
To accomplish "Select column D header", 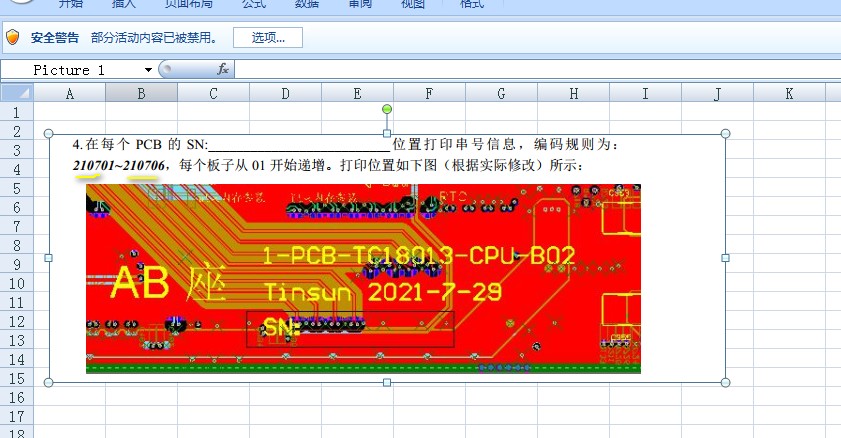I will click(x=285, y=93).
